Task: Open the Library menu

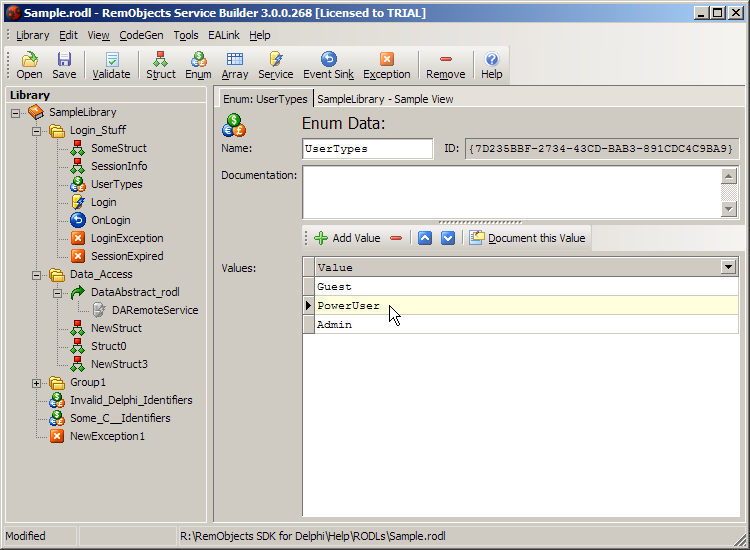Action: pos(33,35)
